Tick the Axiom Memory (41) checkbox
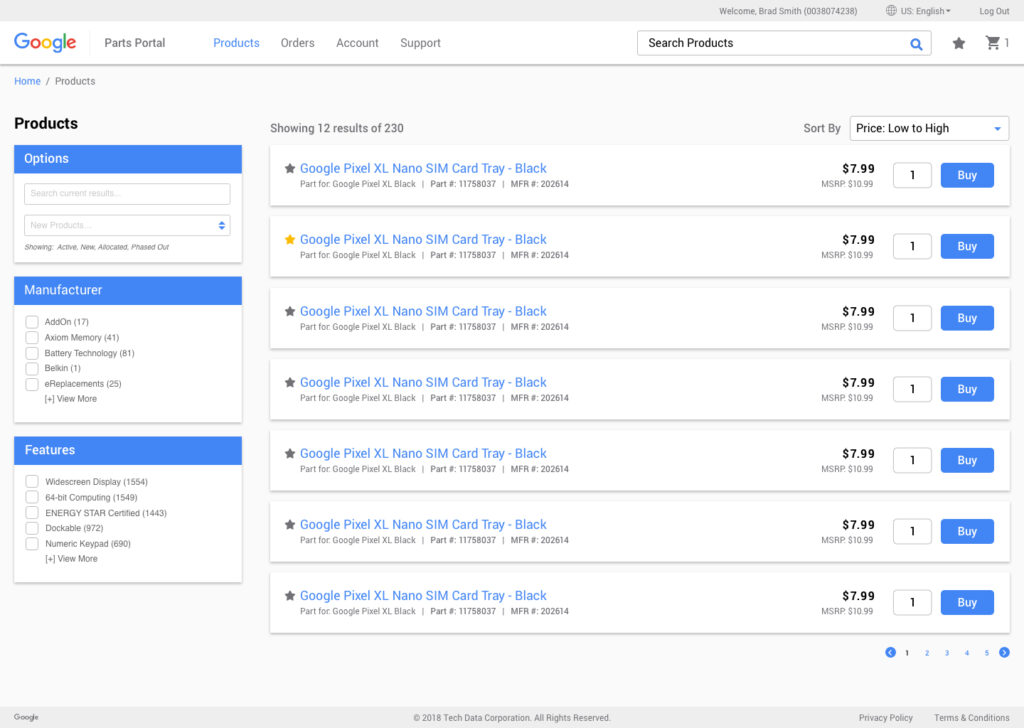Viewport: 1024px width, 728px height. coord(32,338)
